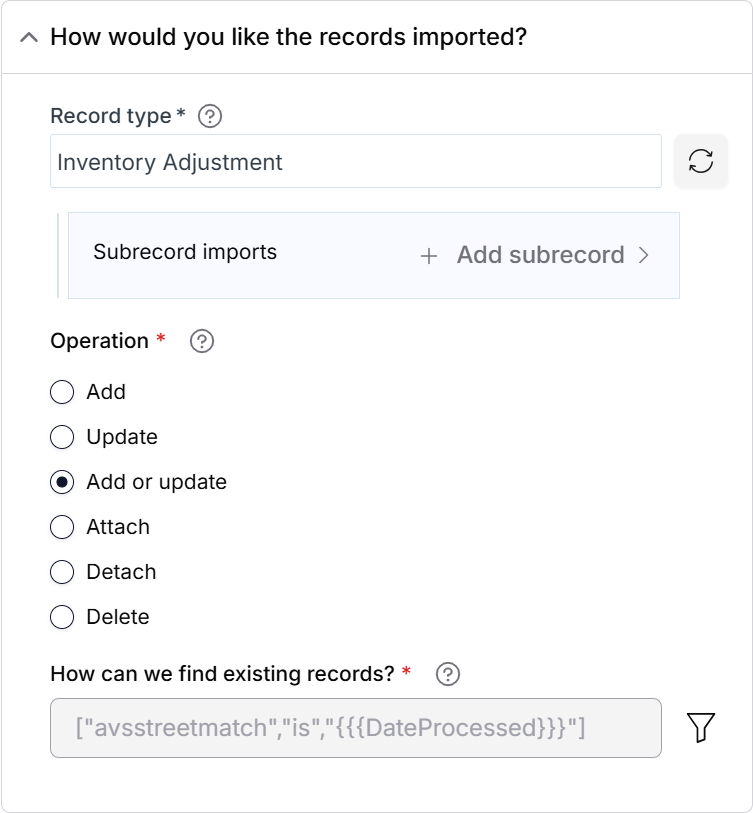Viewport: 753px width, 813px height.
Task: Open the help icon next to Record type
Action: click(x=210, y=116)
